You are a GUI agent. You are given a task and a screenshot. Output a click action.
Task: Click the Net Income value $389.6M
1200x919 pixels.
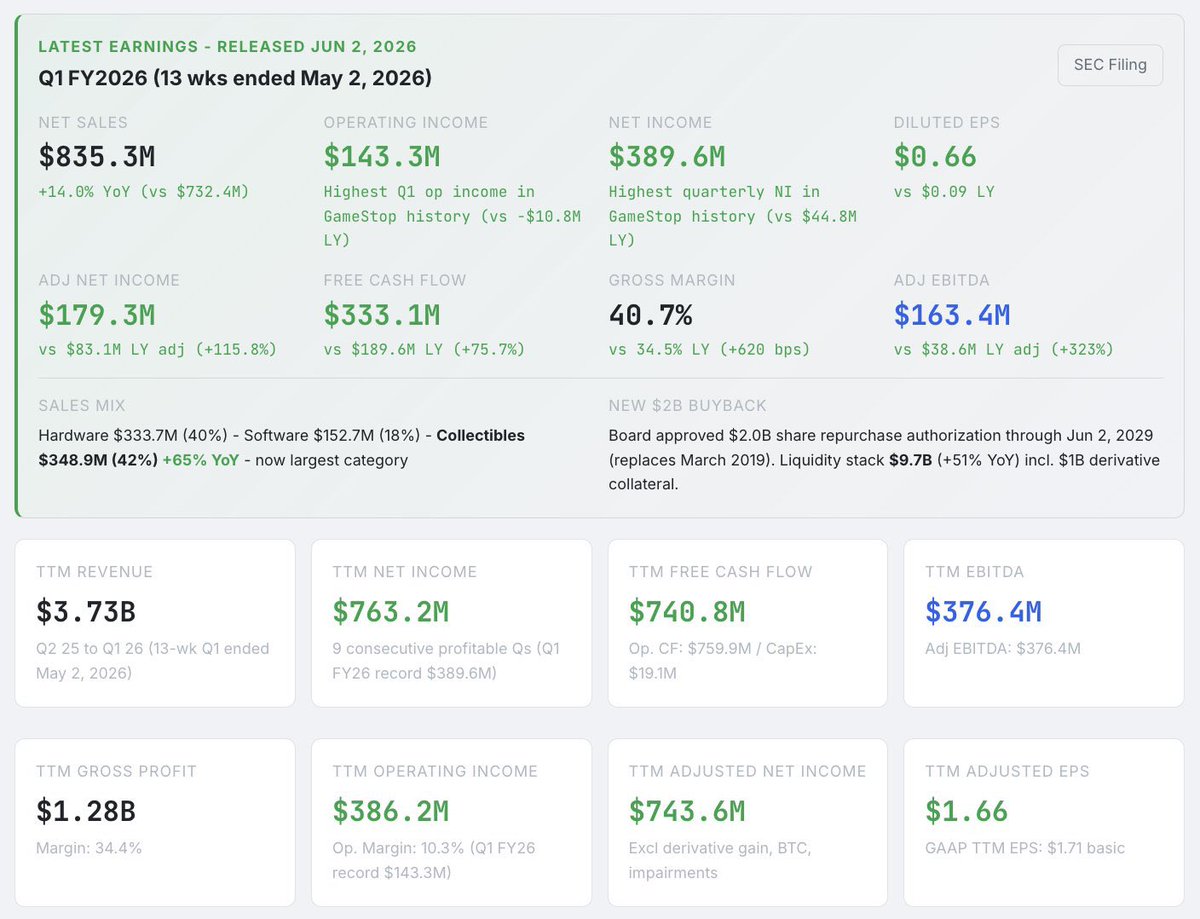[667, 157]
